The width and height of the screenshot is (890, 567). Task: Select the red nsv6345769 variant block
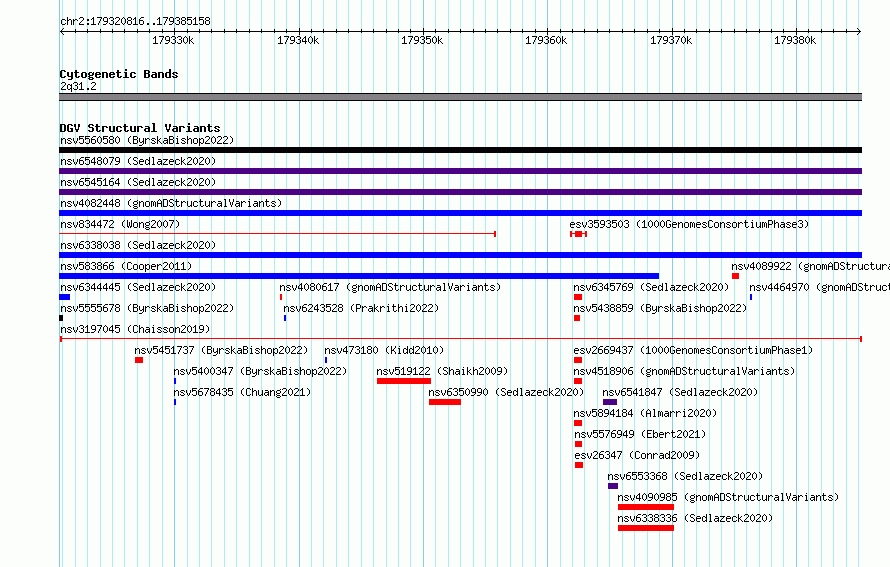tap(578, 297)
